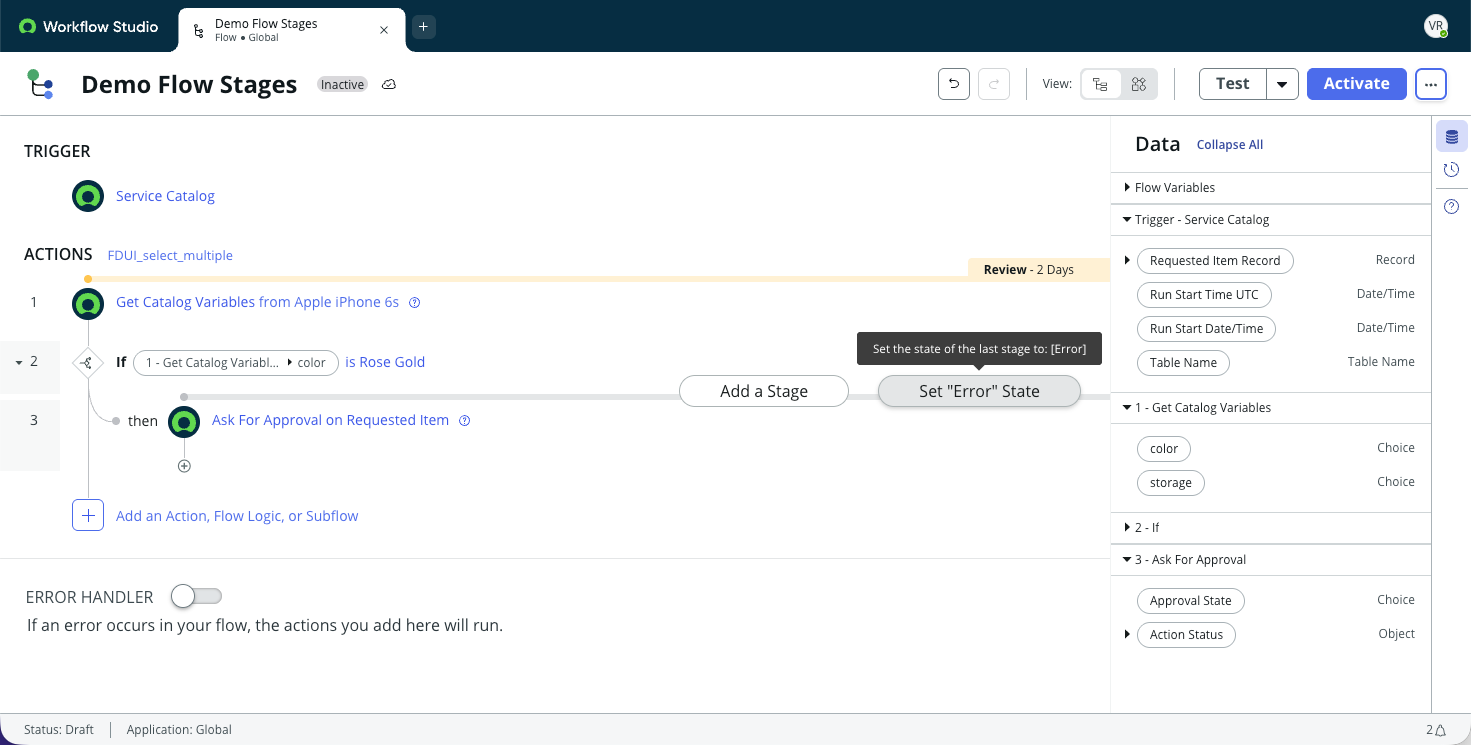Switch to diagram view icon
Image resolution: width=1471 pixels, height=745 pixels.
(x=1138, y=84)
